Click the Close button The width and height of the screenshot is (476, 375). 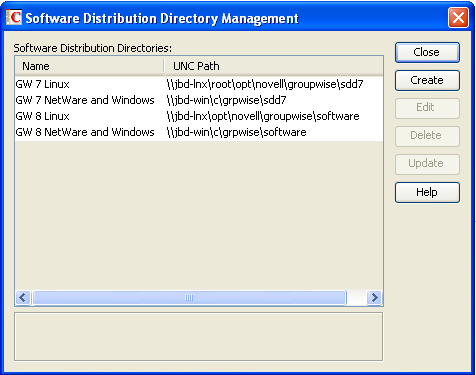pos(427,52)
